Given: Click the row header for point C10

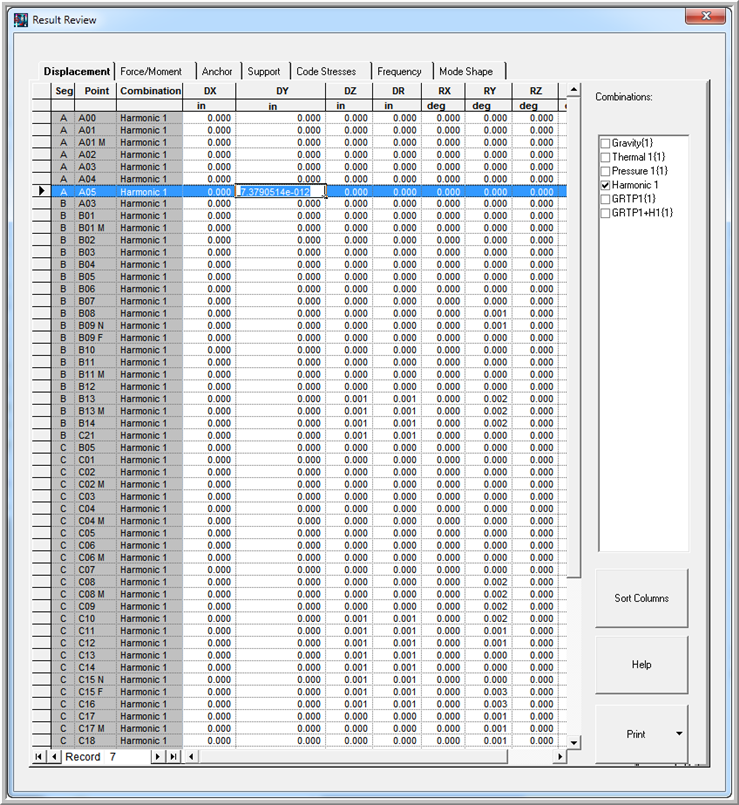Looking at the screenshot, I should pyautogui.click(x=42, y=619).
